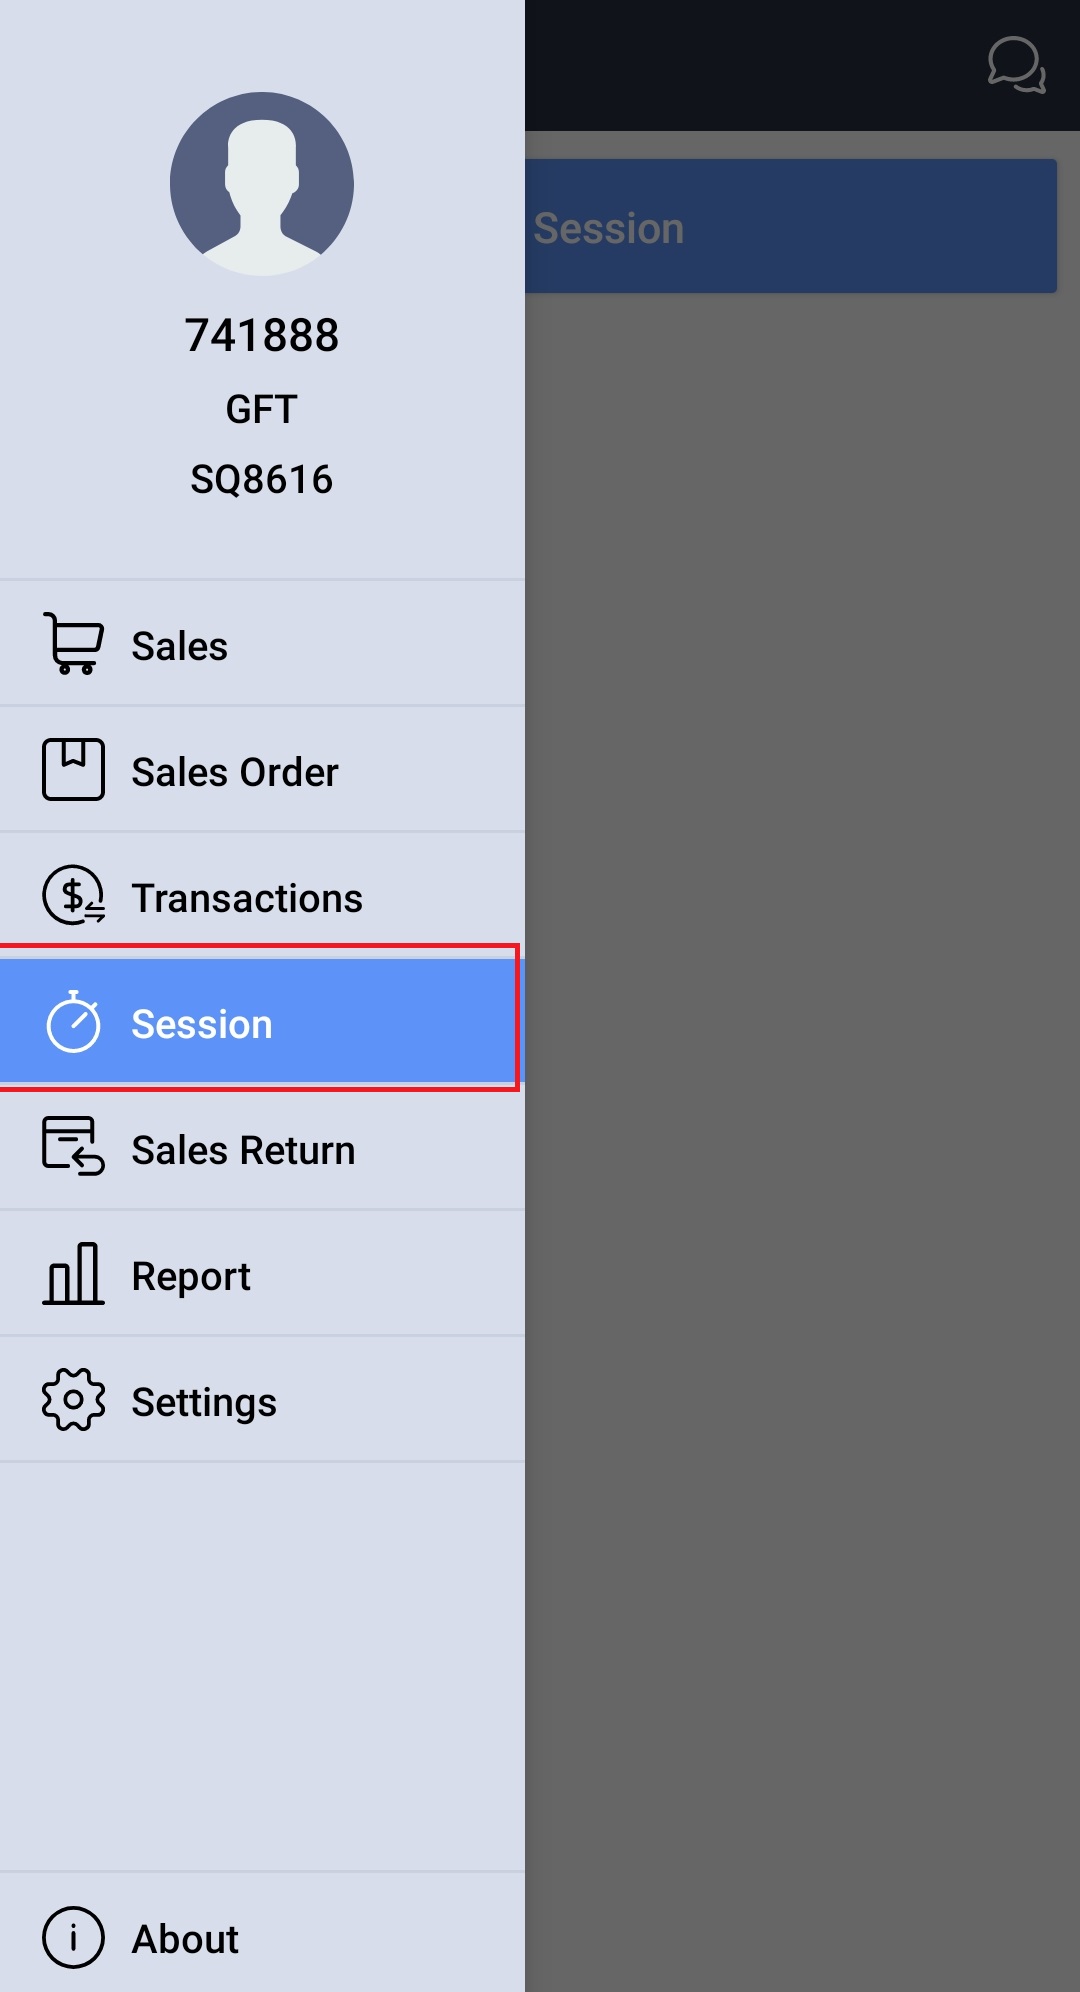Select the highlighted Session menu item
This screenshot has width=1080, height=1992.
[202, 1024]
